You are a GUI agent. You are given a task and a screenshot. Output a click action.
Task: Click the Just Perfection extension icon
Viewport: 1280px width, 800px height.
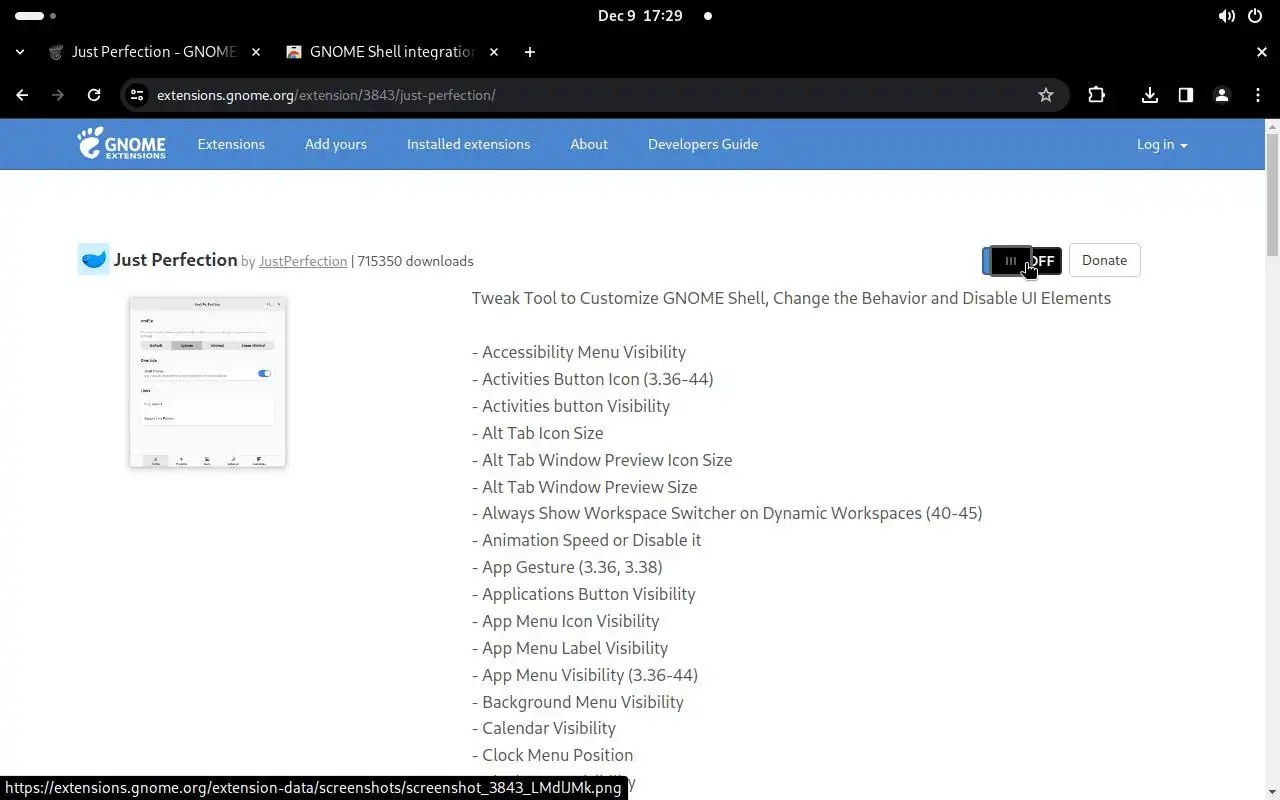click(94, 260)
